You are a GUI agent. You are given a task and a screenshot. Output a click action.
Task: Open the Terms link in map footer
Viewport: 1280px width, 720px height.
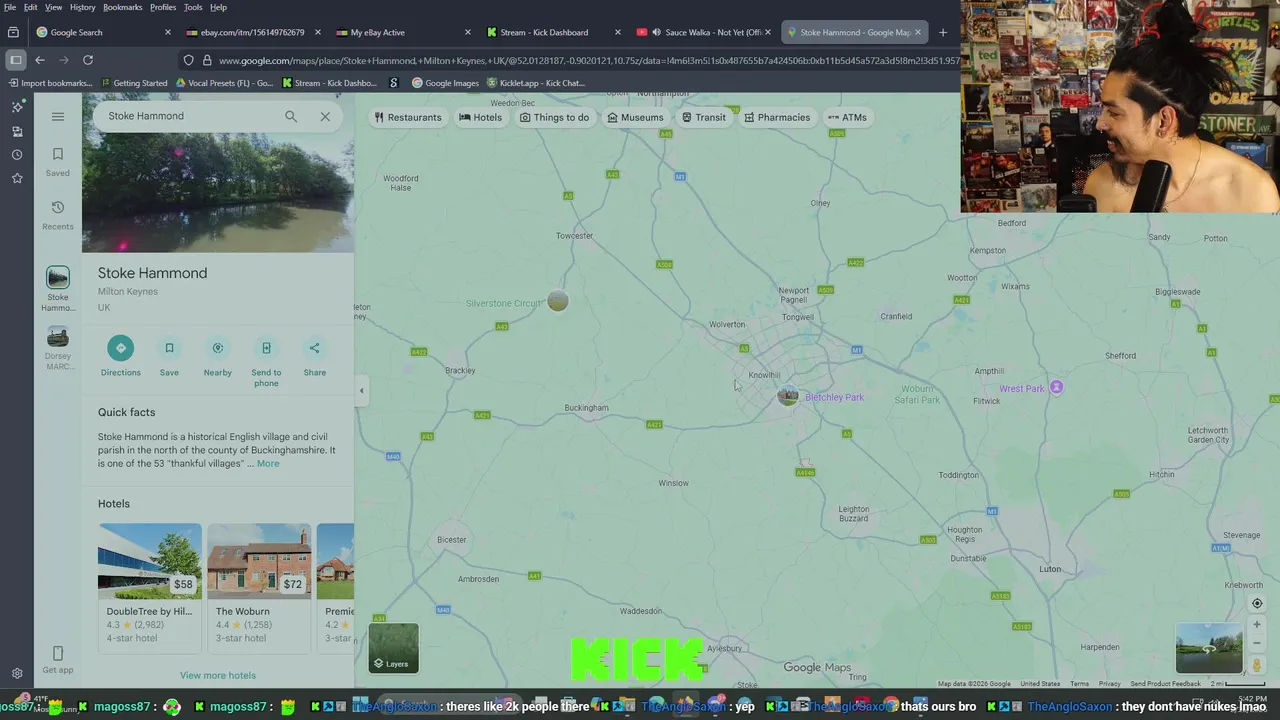(1079, 684)
